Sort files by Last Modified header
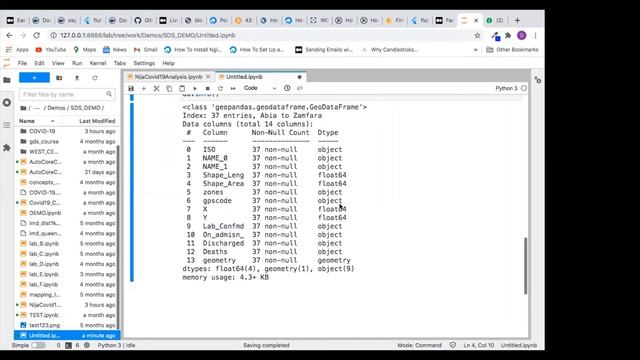 click(97, 121)
